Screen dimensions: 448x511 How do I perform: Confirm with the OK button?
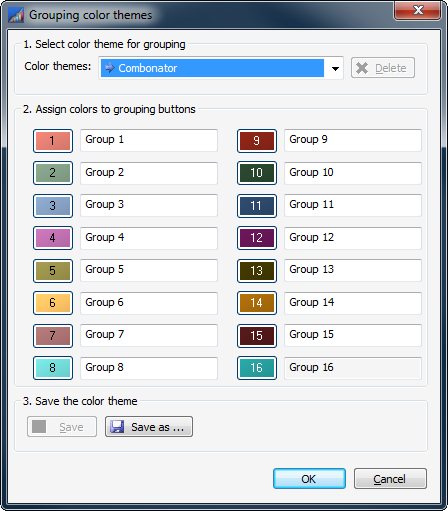(309, 479)
